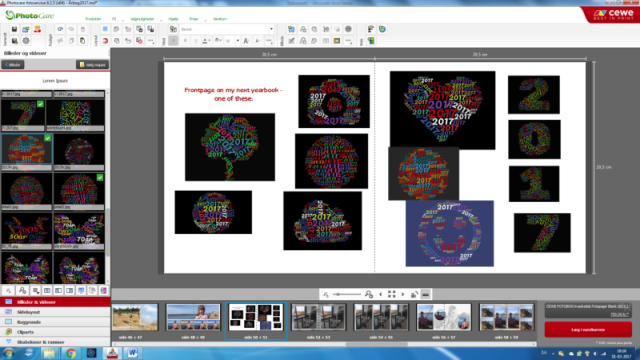The height and width of the screenshot is (360, 640).
Task: Toggle bold text formatting
Action: pos(173,41)
